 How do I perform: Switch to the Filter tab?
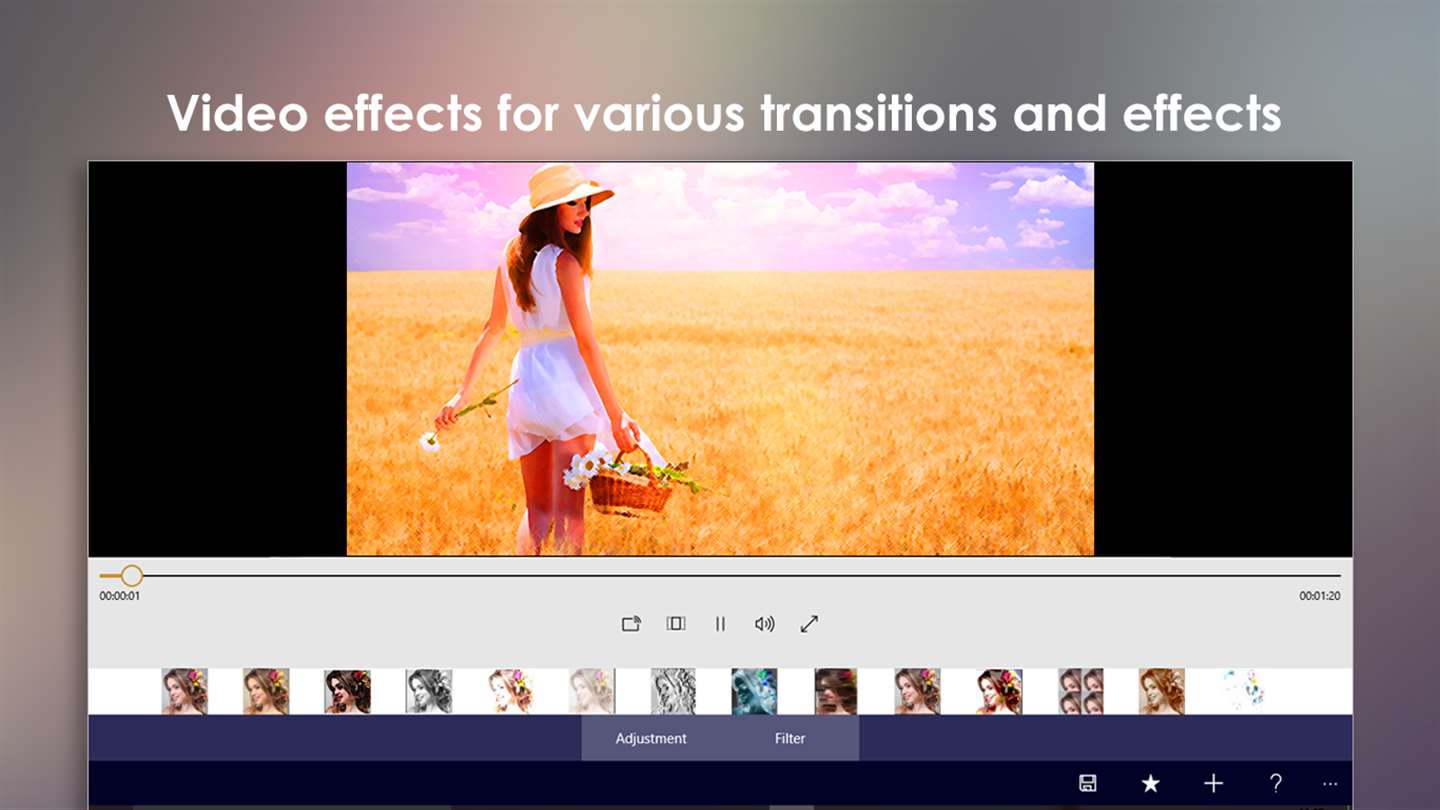[x=790, y=739]
